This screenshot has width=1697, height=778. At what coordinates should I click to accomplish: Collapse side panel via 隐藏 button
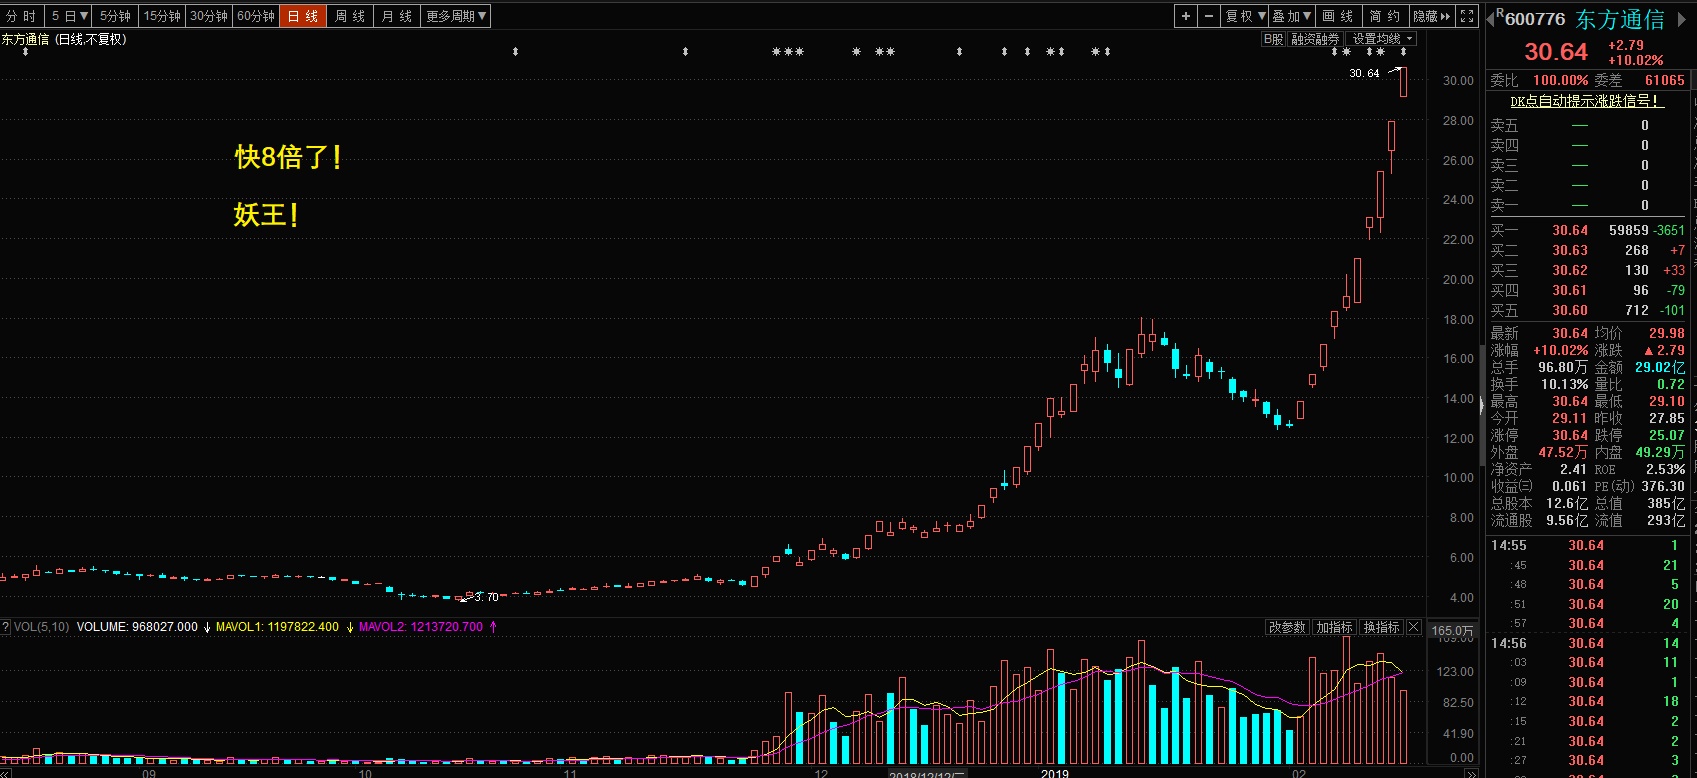[1432, 16]
